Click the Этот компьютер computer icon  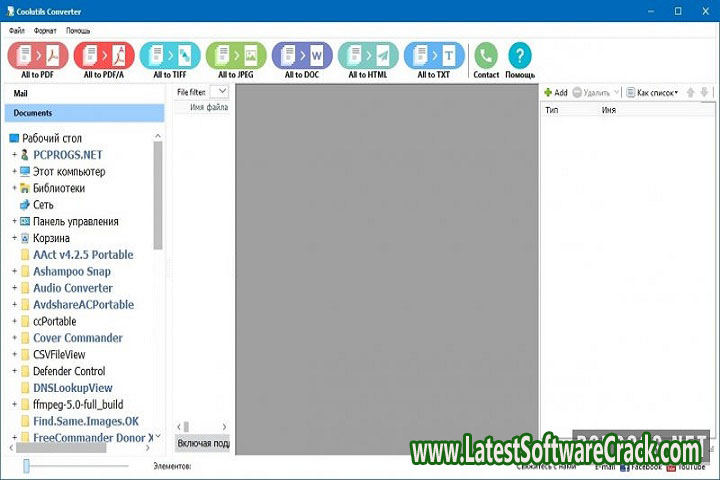tap(25, 171)
